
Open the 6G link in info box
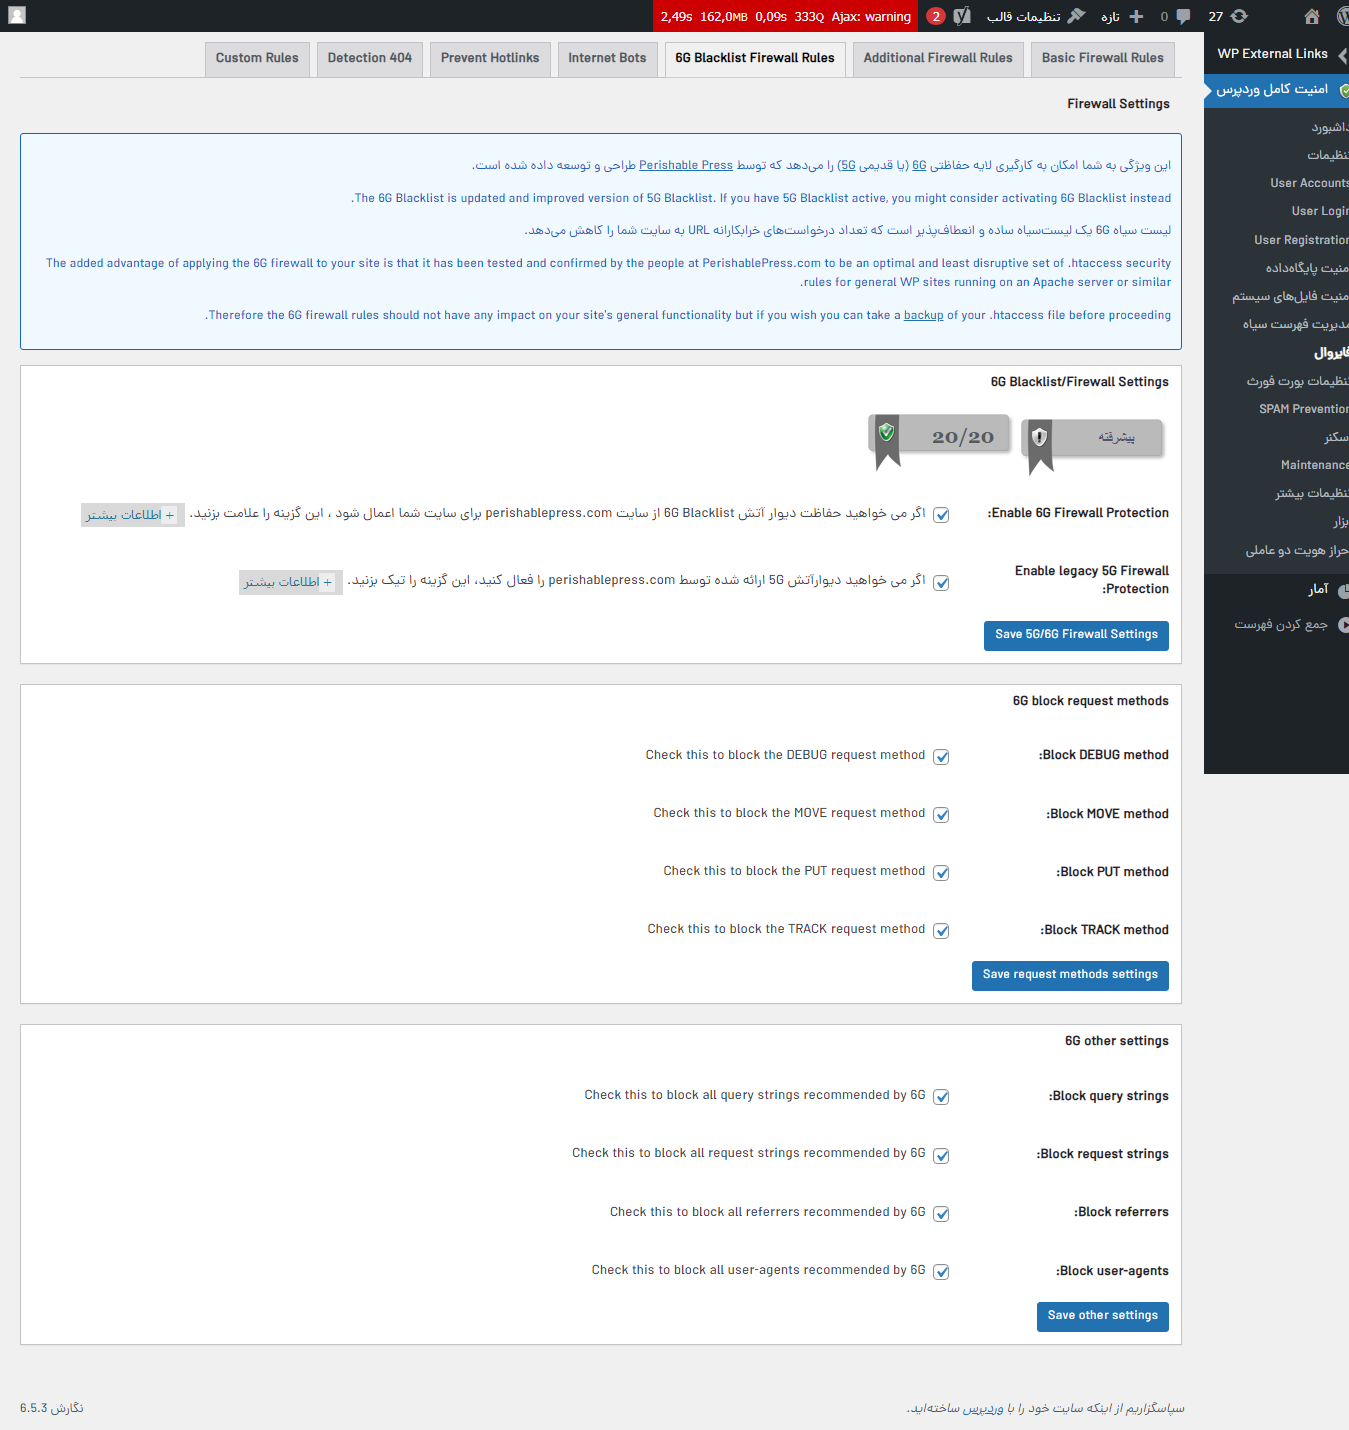[x=919, y=166]
